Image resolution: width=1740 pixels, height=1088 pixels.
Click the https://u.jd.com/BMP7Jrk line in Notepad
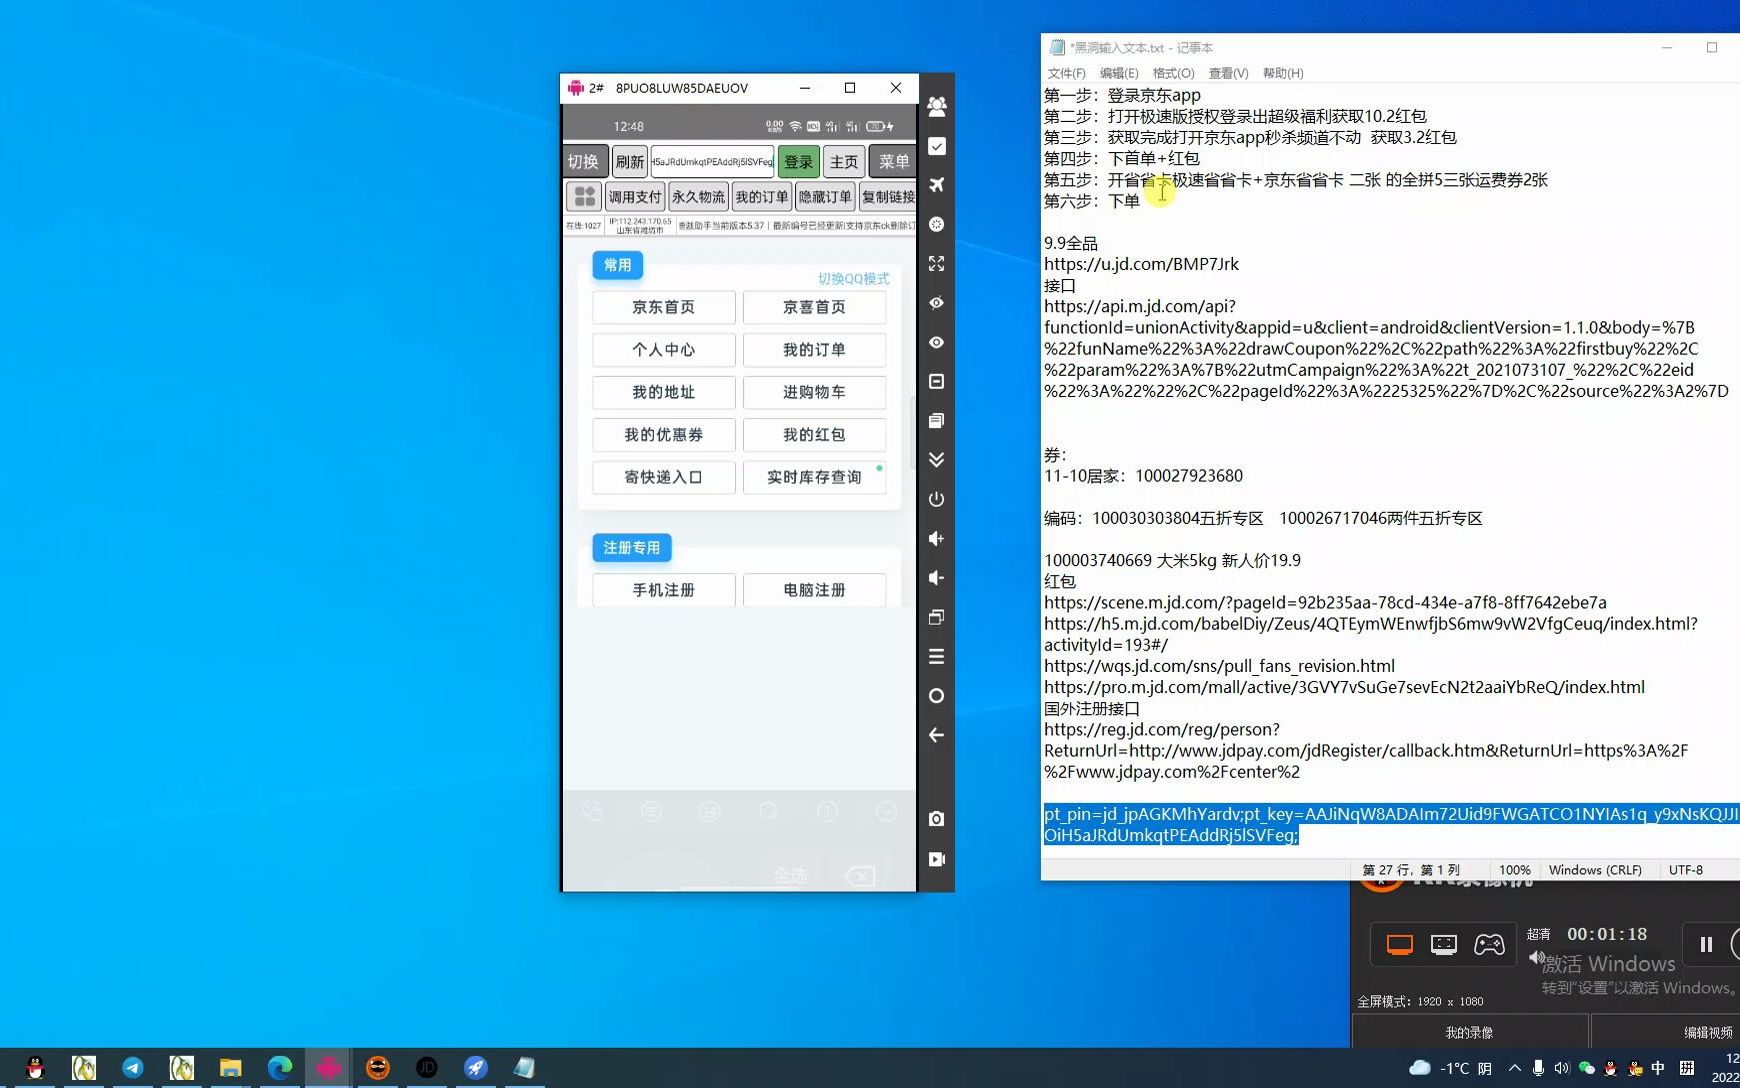click(1141, 264)
